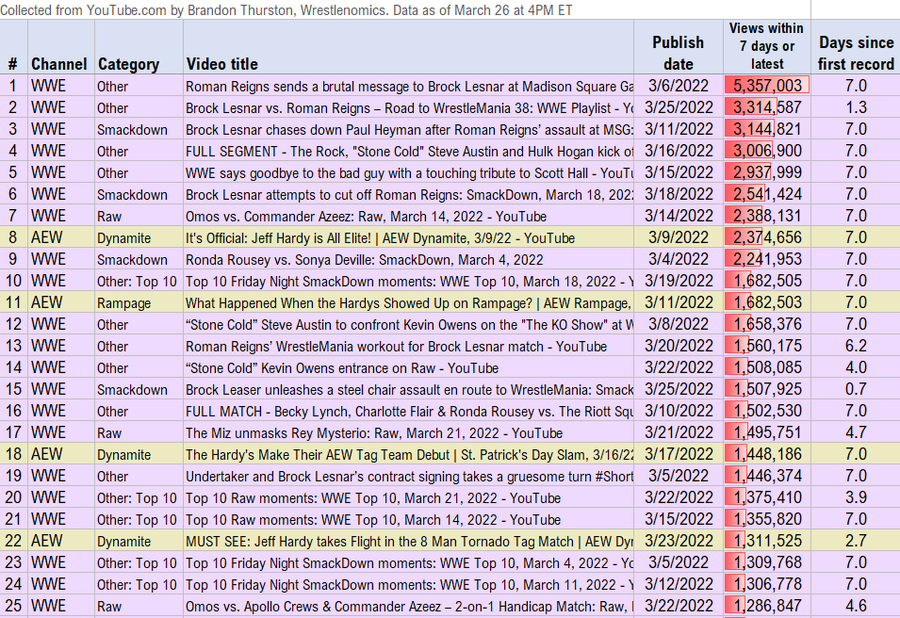The image size is (900, 618).
Task: Select the publish date 3/23/2022
Action: click(x=678, y=541)
